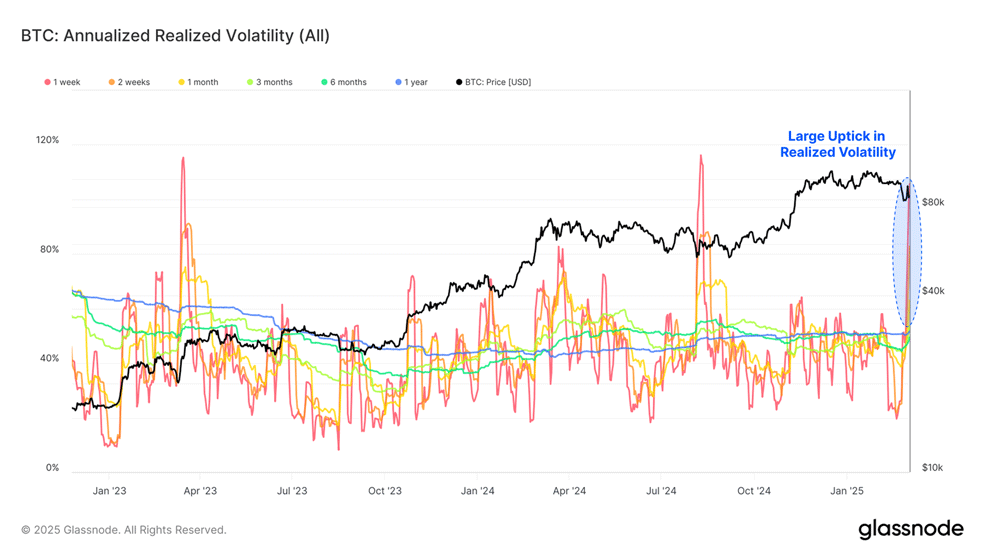Click the black BTC price legend dot

point(459,82)
